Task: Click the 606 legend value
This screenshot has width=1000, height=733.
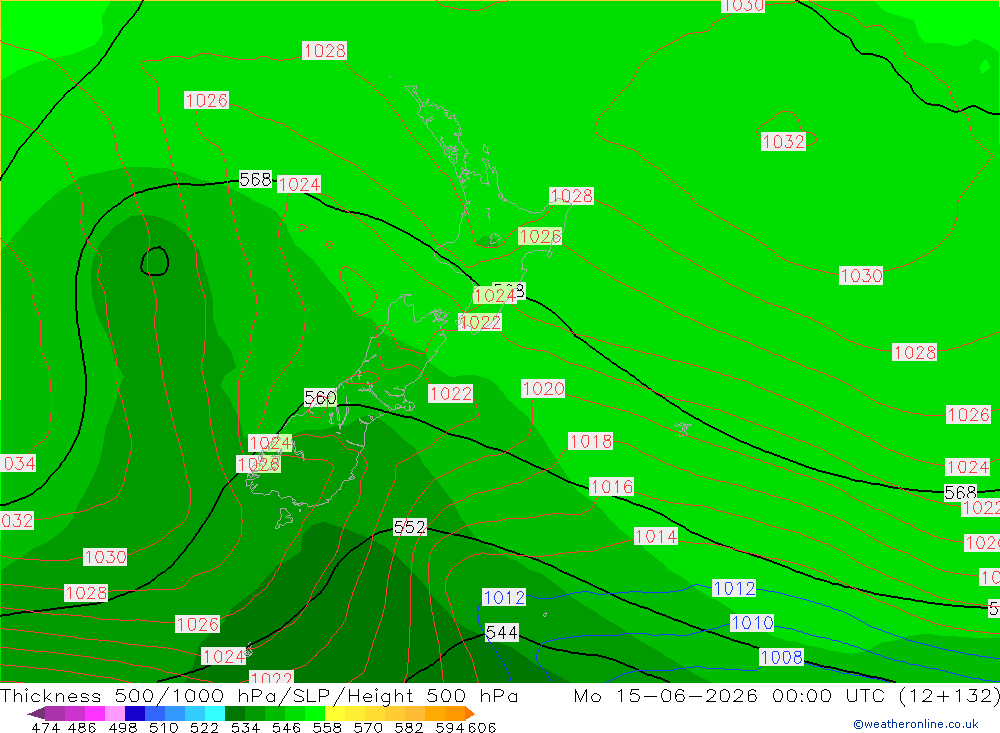Action: coord(481,727)
